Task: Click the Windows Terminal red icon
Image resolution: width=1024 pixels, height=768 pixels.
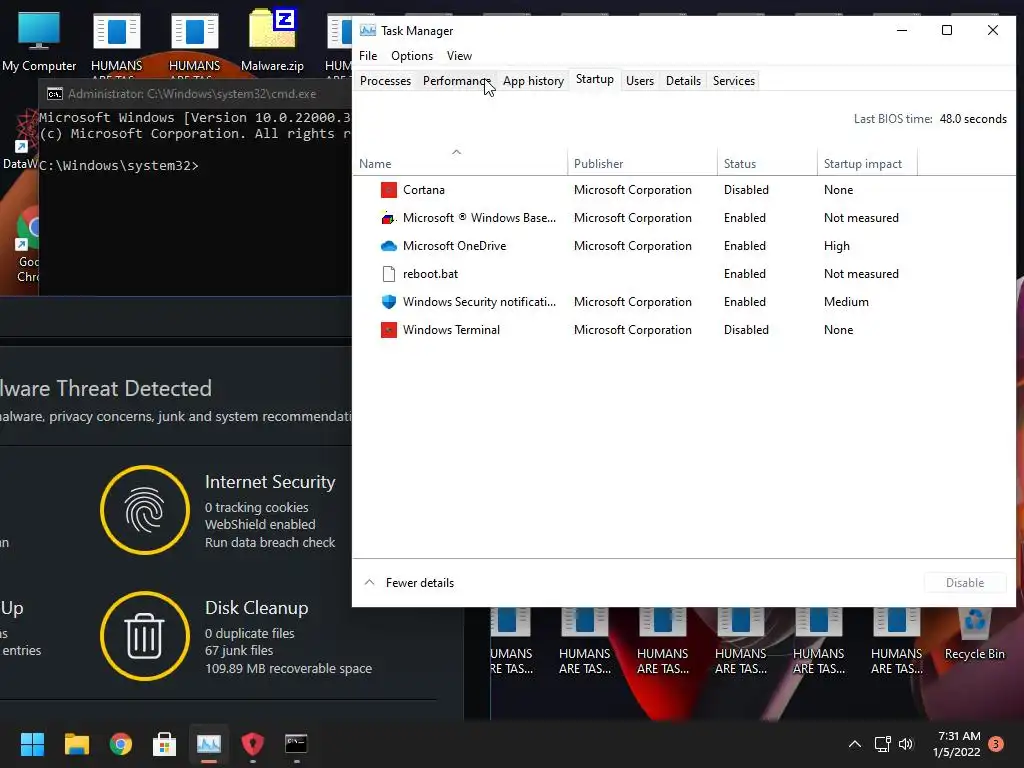Action: point(389,330)
